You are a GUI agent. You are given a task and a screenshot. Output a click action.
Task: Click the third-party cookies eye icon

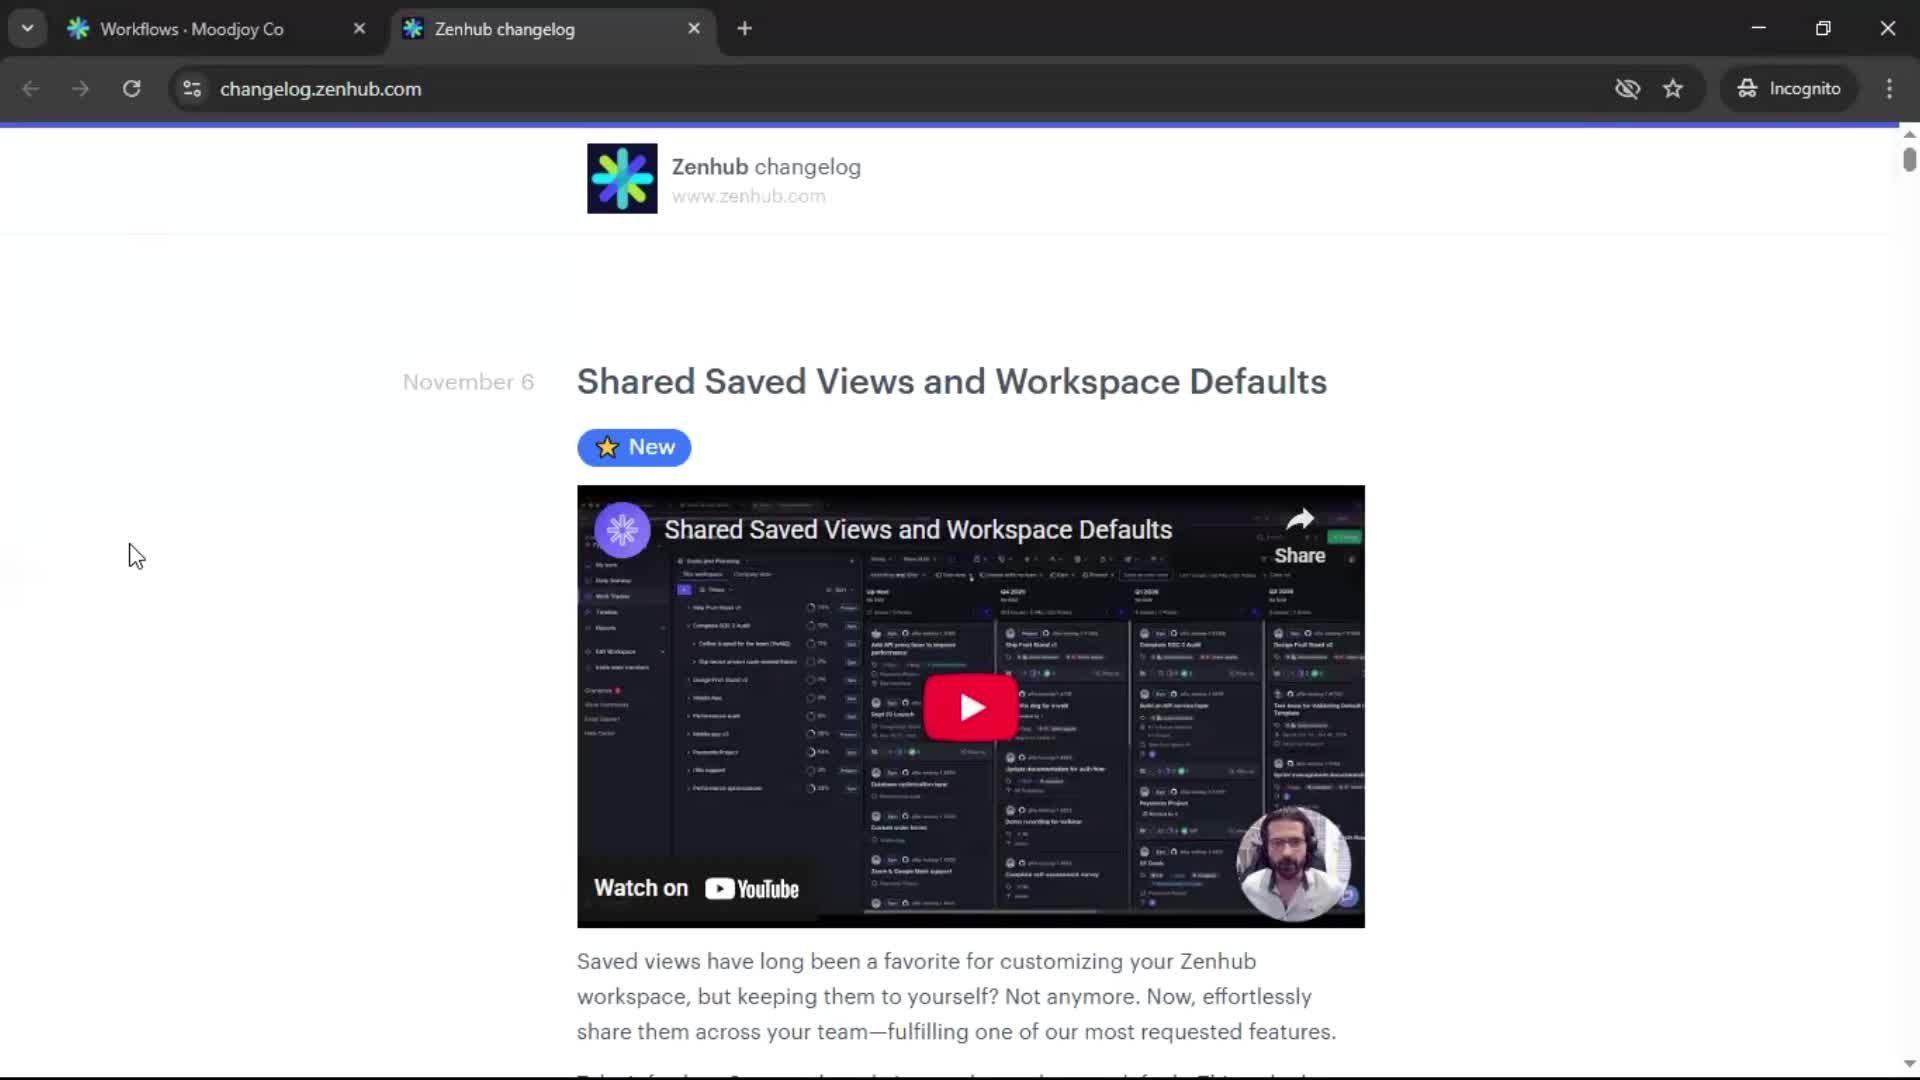1628,88
